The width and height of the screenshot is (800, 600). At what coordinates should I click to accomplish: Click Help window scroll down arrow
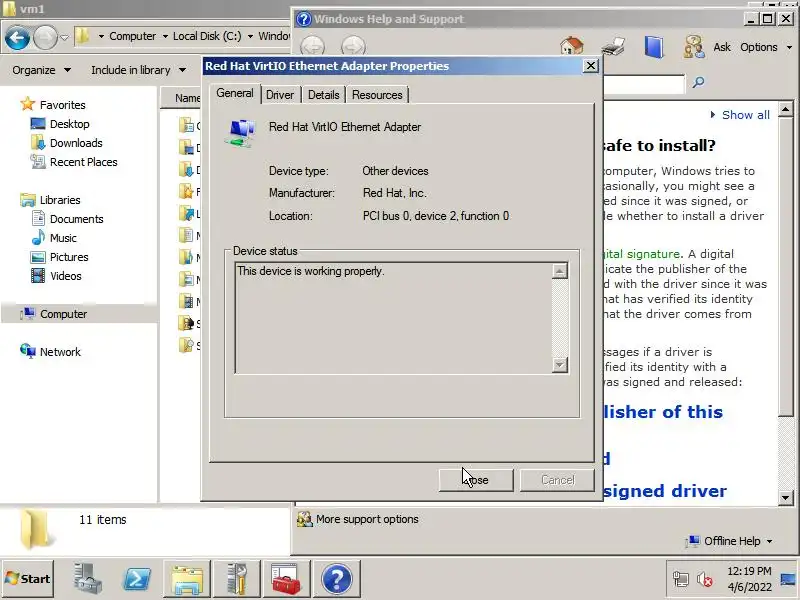[785, 496]
